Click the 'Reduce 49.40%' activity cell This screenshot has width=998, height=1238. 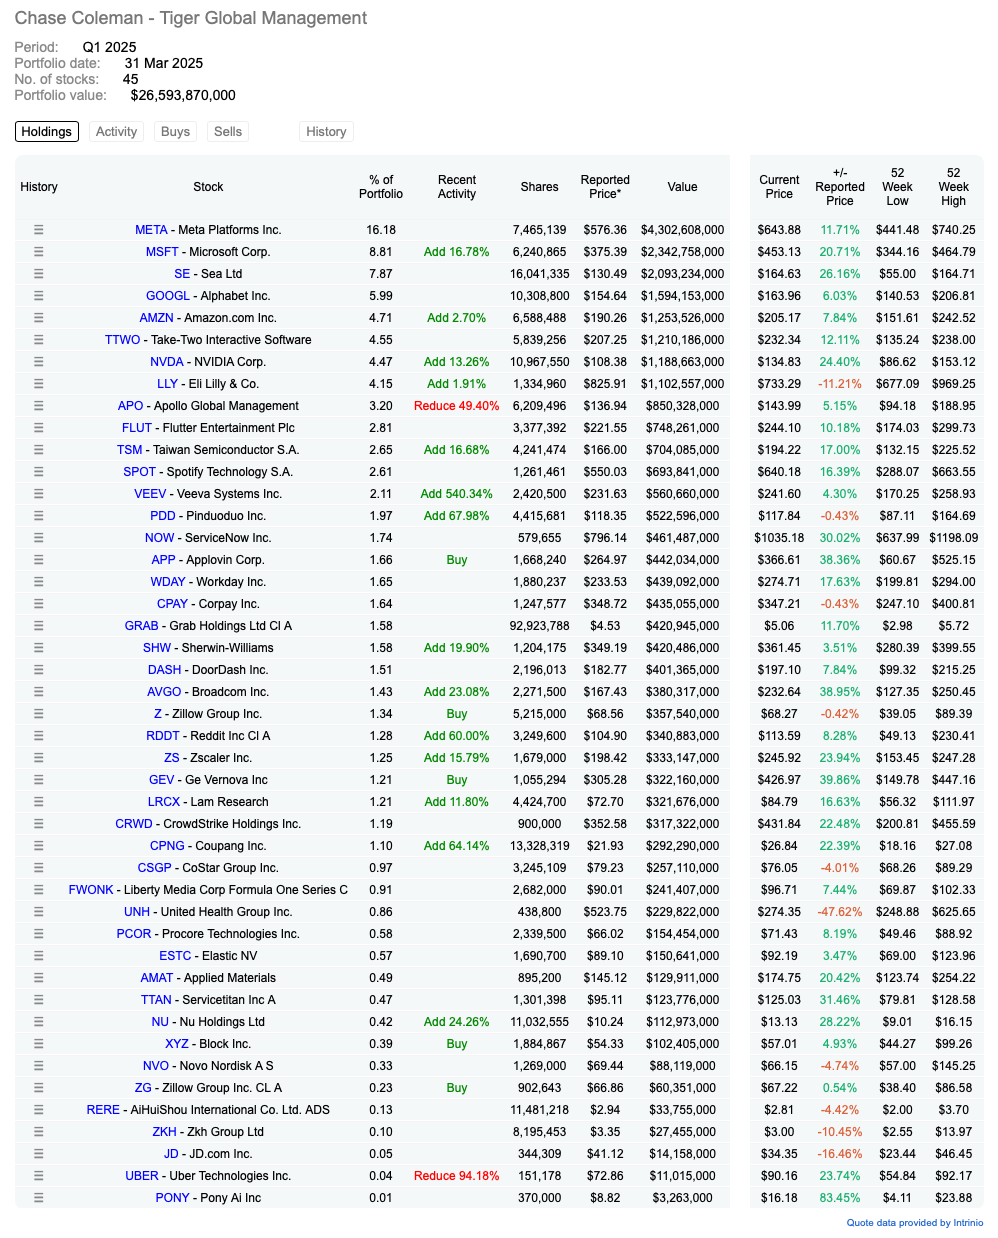coord(457,406)
